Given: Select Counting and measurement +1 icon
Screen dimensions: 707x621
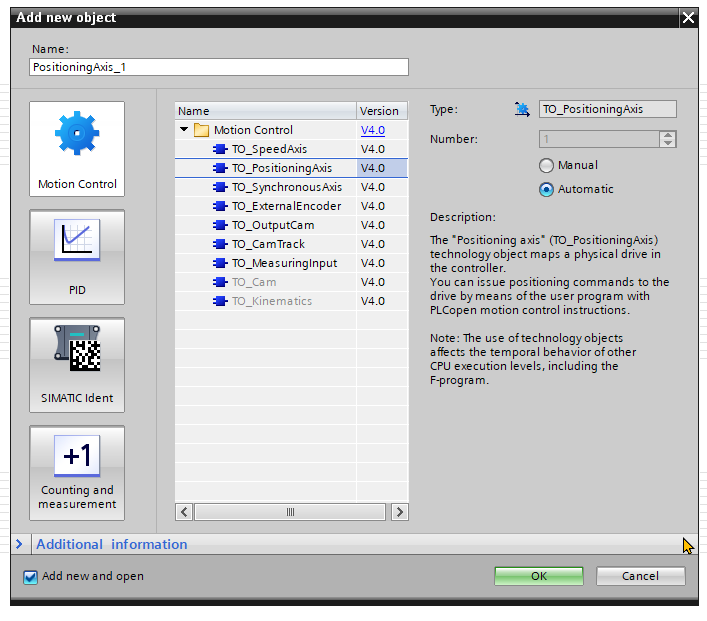Looking at the screenshot, I should point(77,455).
